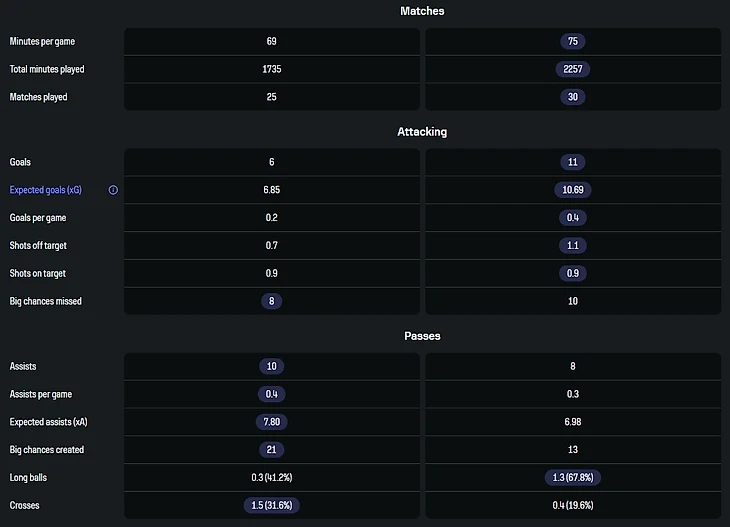Click the info icon beside Expected goals (xG)

(113, 190)
